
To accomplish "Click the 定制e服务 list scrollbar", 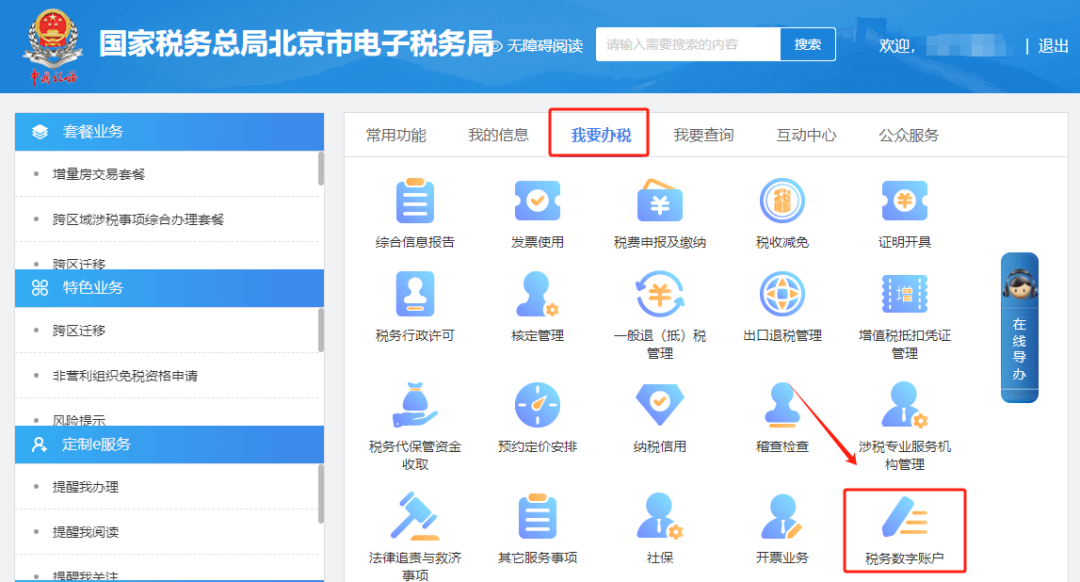I will (x=321, y=494).
